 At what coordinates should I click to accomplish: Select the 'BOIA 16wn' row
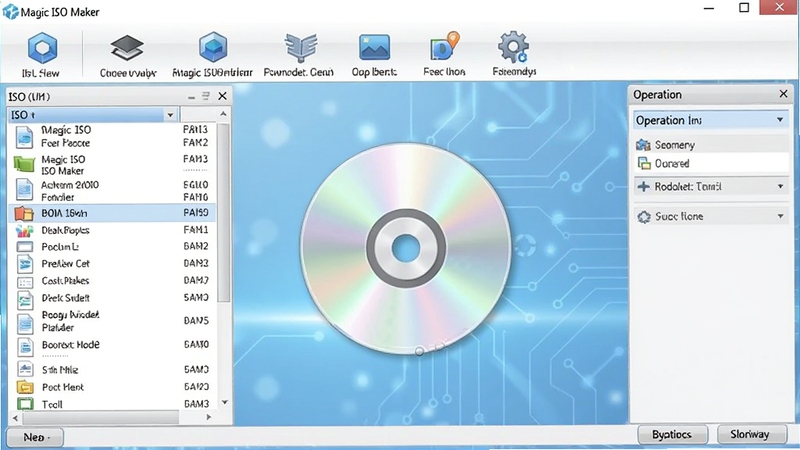tap(112, 213)
